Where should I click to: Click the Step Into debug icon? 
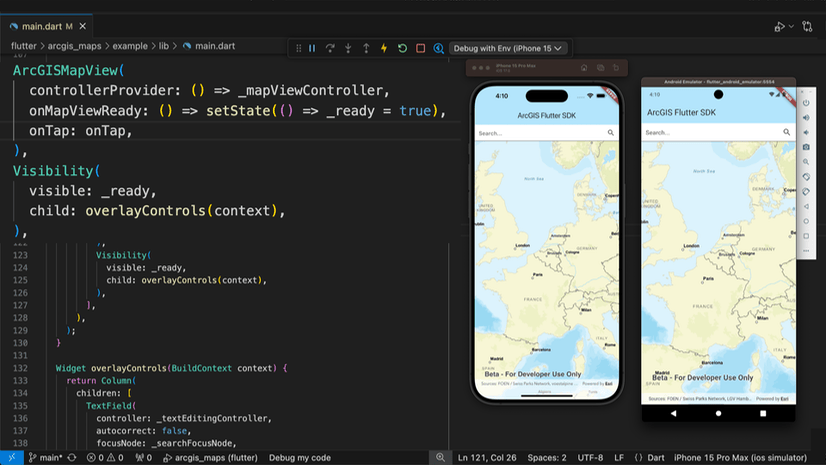coord(348,48)
